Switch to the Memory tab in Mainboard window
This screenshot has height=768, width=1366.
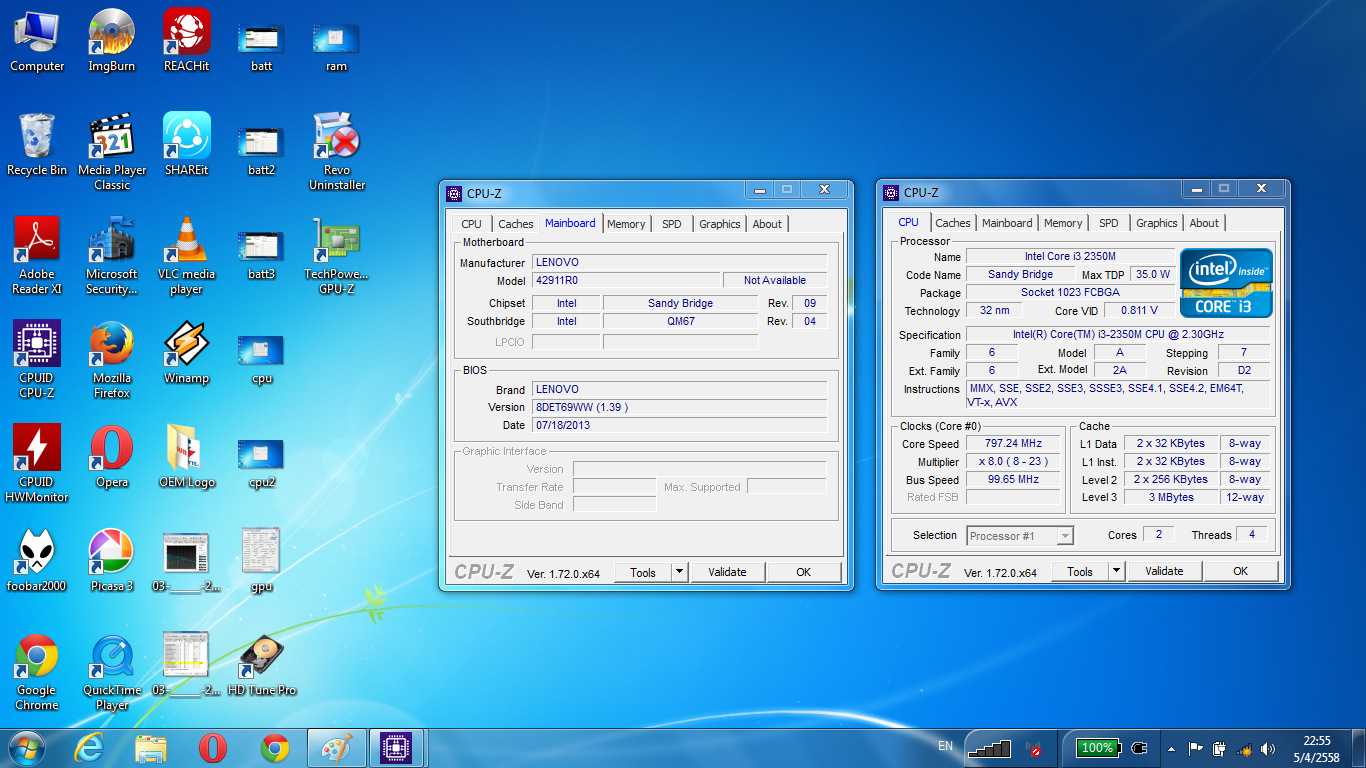(626, 224)
